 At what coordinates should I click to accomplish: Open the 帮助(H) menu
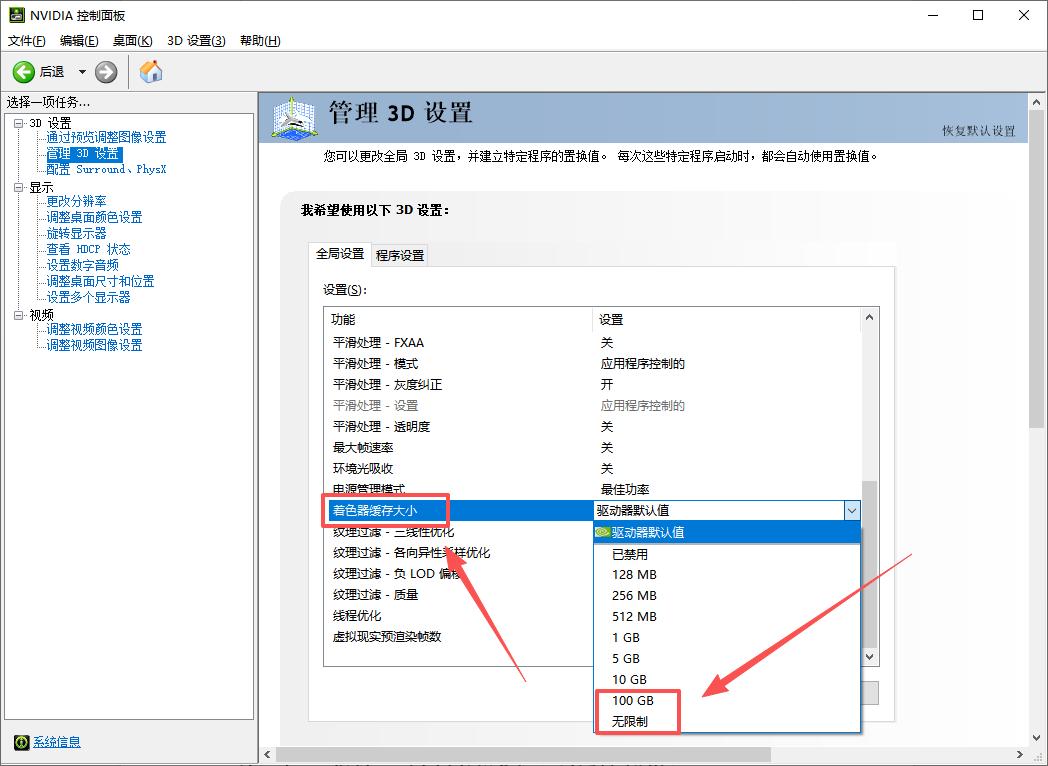(x=260, y=41)
